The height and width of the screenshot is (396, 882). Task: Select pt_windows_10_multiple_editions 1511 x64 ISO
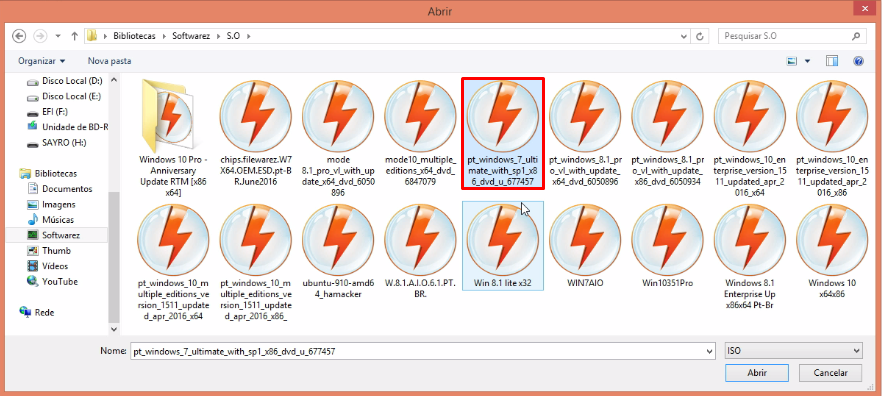(x=173, y=262)
